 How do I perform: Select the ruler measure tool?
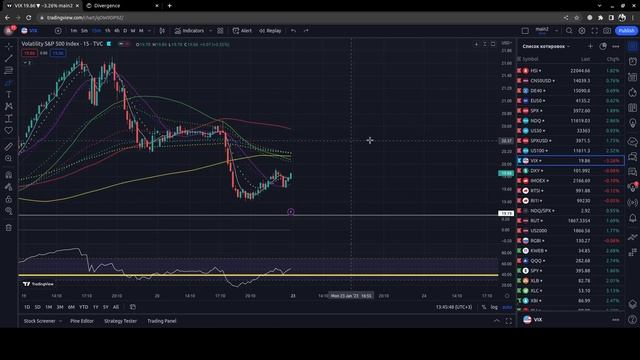[9, 146]
